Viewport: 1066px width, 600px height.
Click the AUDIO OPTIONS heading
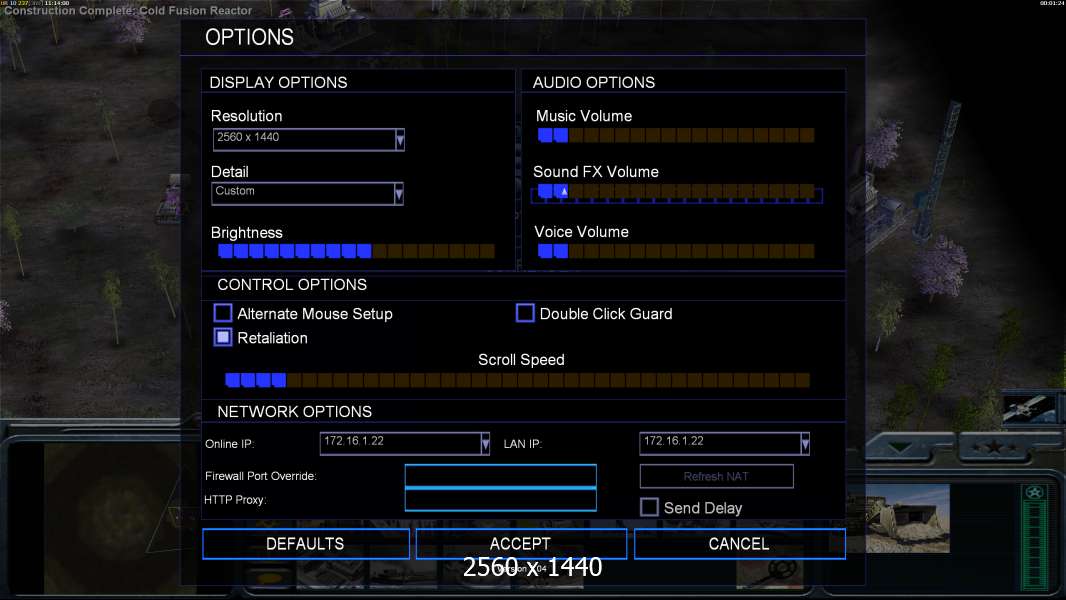(x=594, y=82)
